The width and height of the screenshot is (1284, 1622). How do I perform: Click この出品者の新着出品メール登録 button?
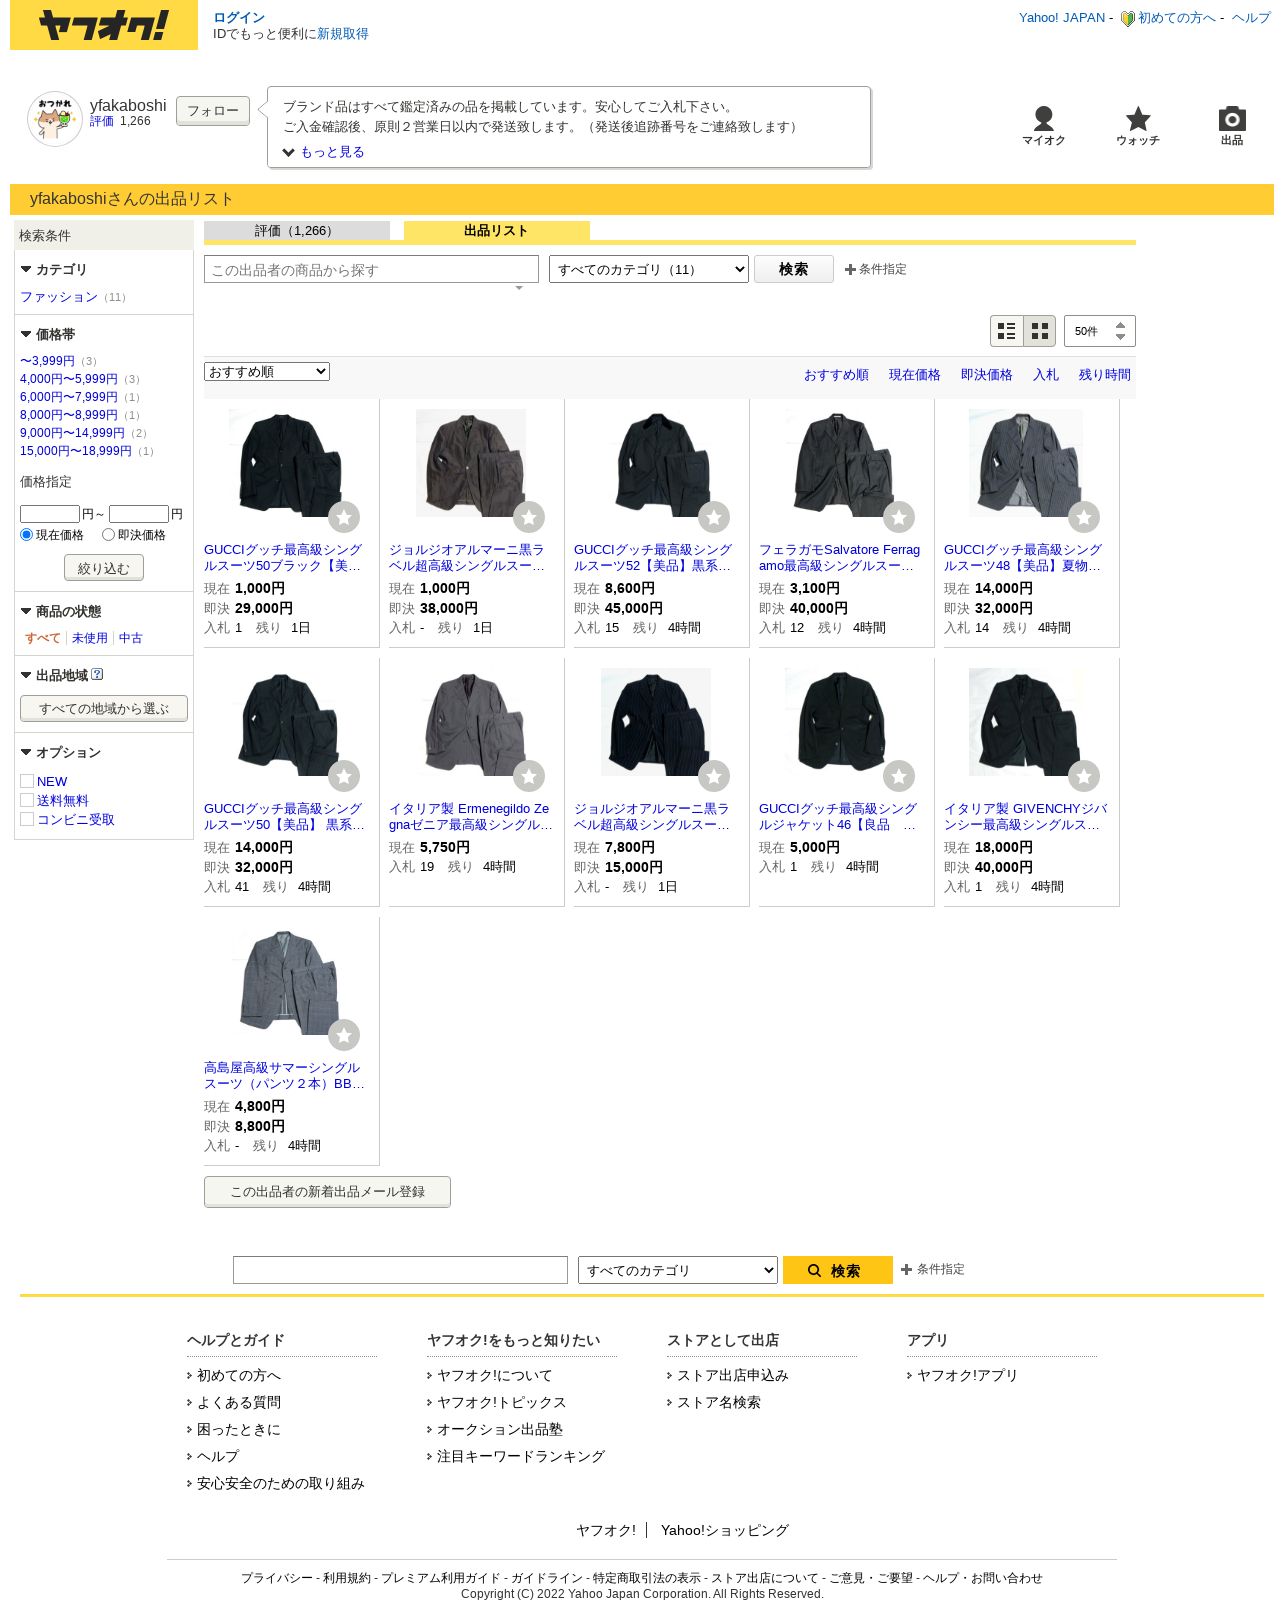click(327, 1192)
